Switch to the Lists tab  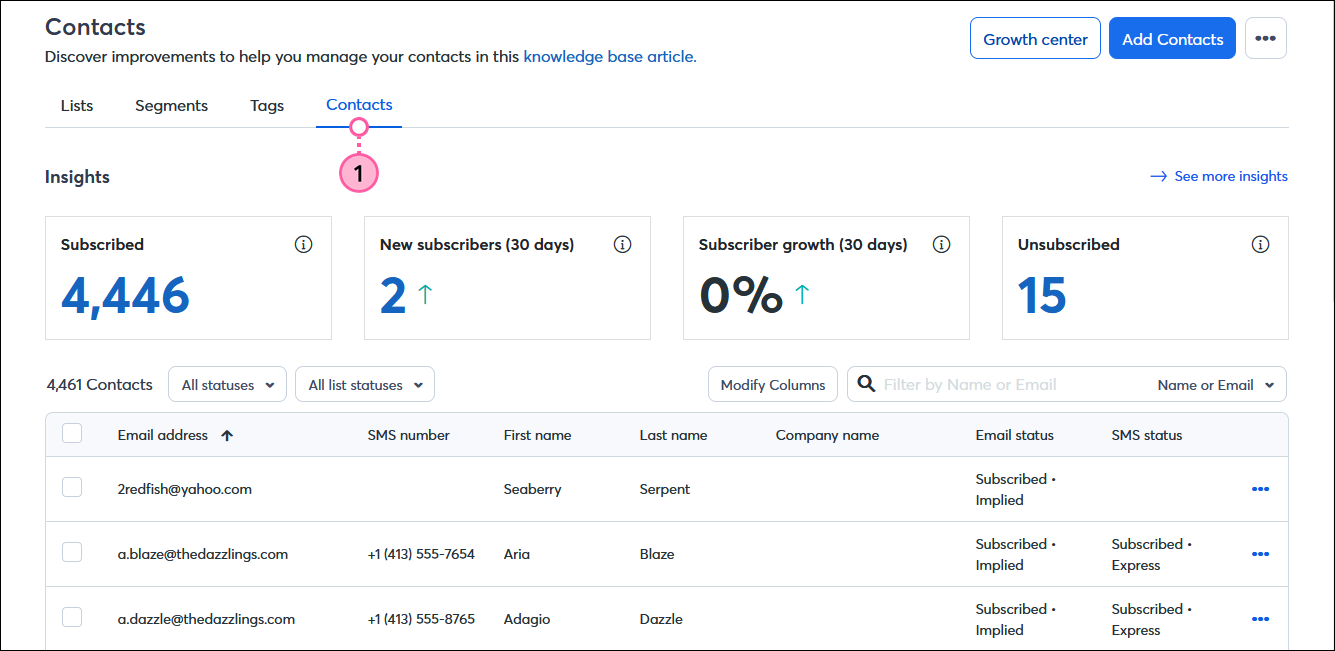pos(77,105)
